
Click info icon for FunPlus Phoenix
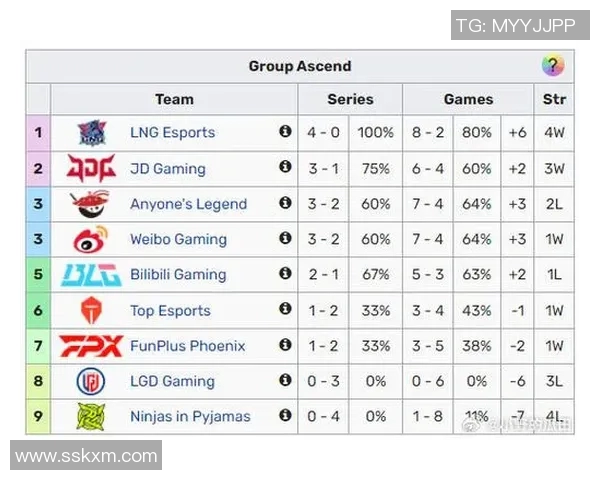[285, 345]
